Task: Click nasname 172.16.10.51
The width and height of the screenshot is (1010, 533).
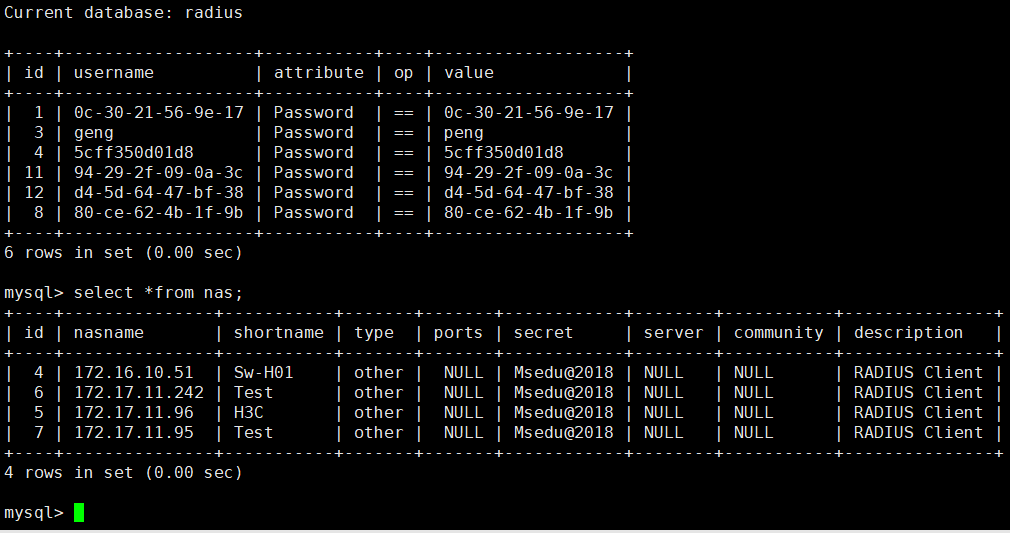Action: click(x=133, y=372)
